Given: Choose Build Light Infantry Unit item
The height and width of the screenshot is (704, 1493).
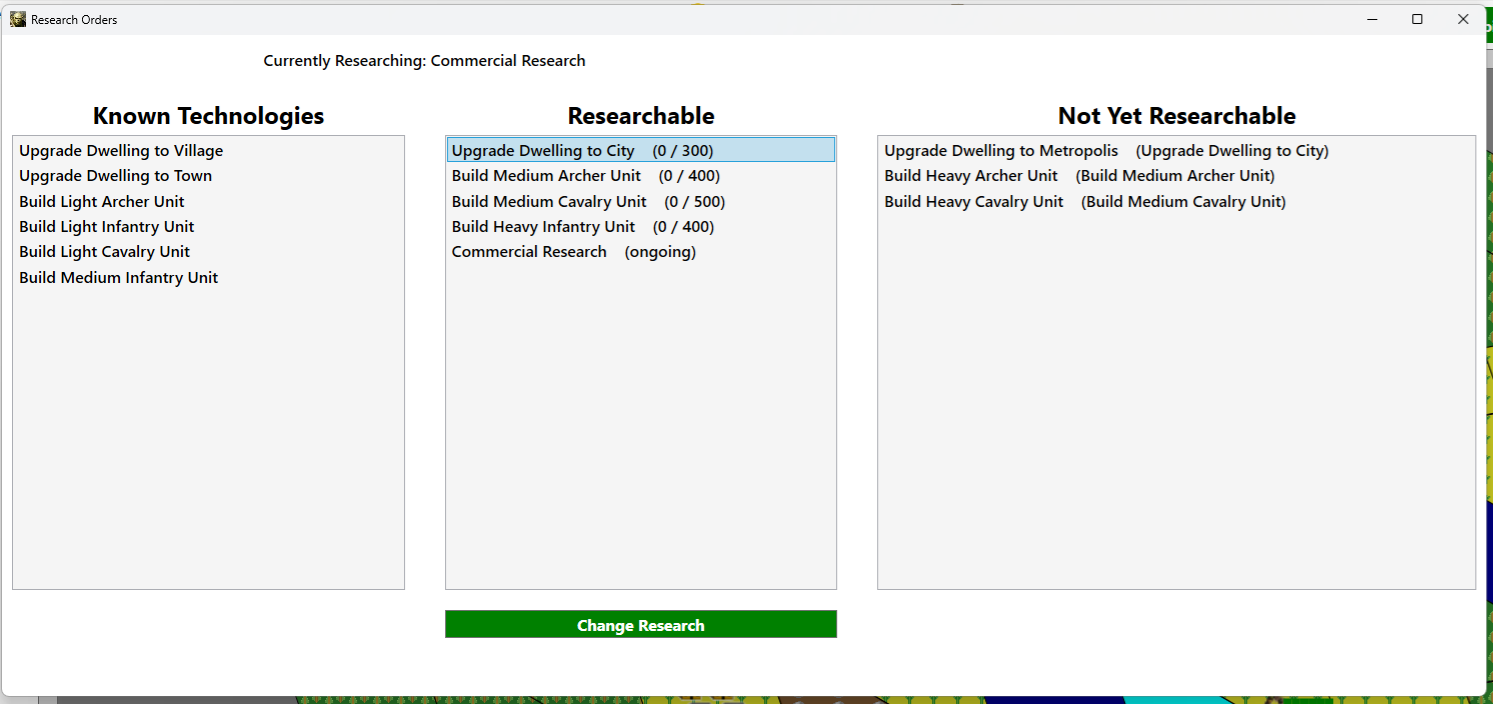Looking at the screenshot, I should [107, 227].
